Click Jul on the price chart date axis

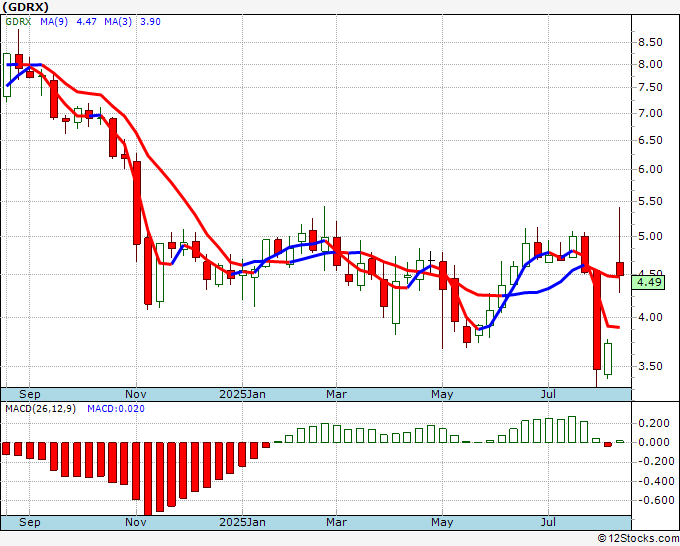point(549,394)
